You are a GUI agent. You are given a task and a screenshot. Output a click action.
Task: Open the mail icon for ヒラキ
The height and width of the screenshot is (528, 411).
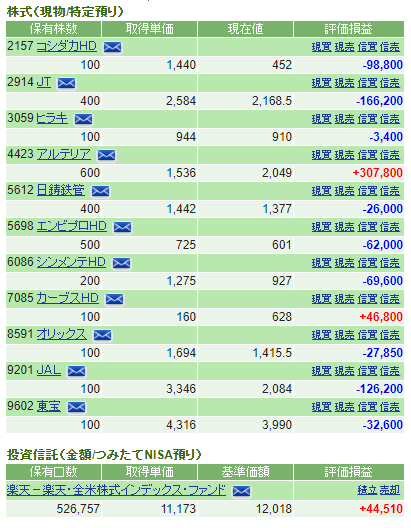click(83, 119)
